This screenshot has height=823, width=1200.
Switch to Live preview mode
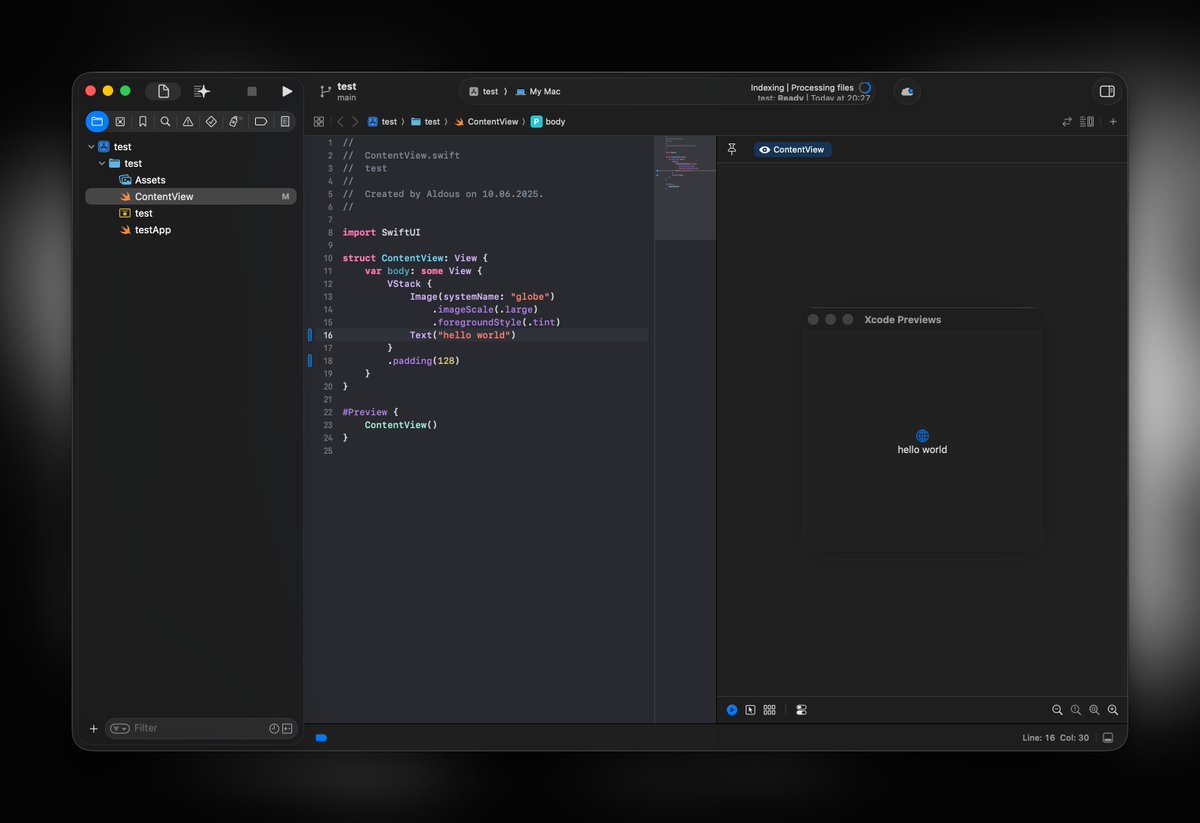[x=732, y=710]
